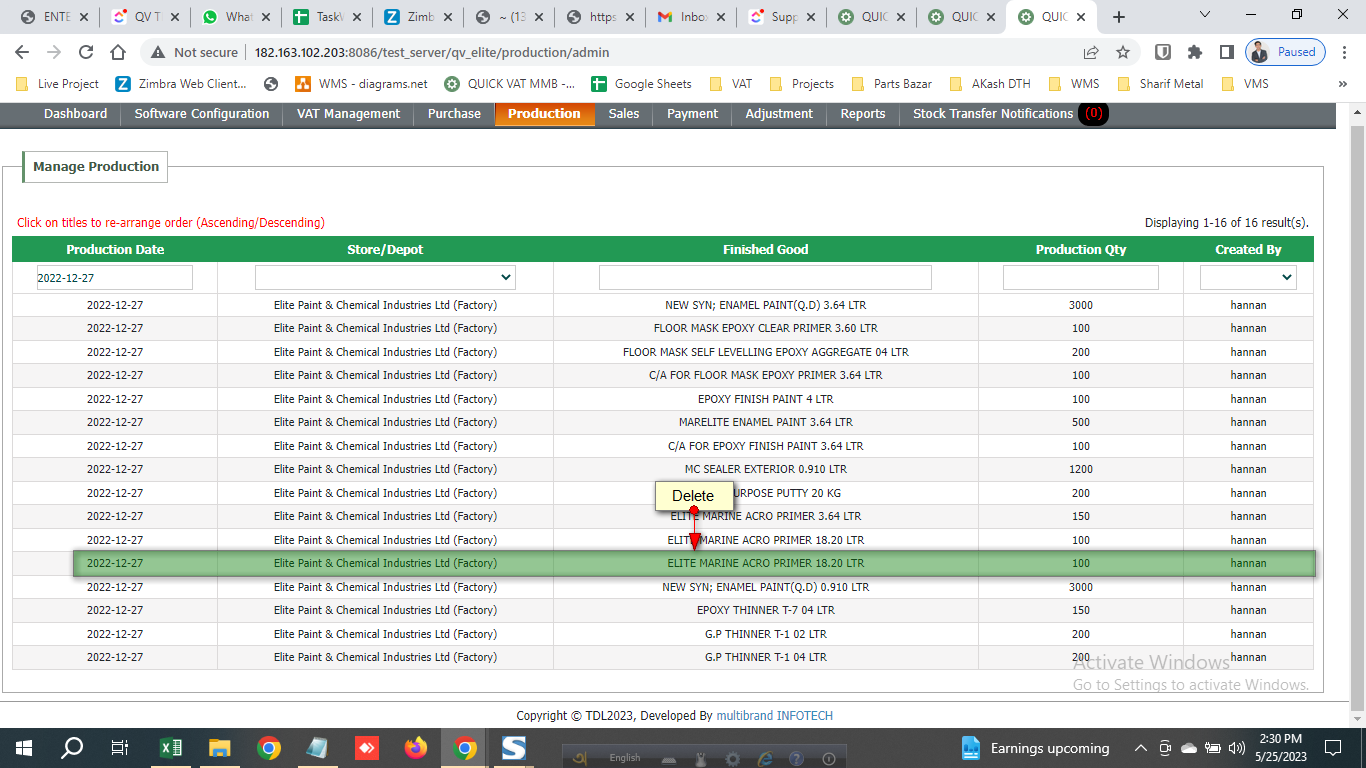1366x768 pixels.
Task: Open the Payment menu
Action: [x=693, y=114]
